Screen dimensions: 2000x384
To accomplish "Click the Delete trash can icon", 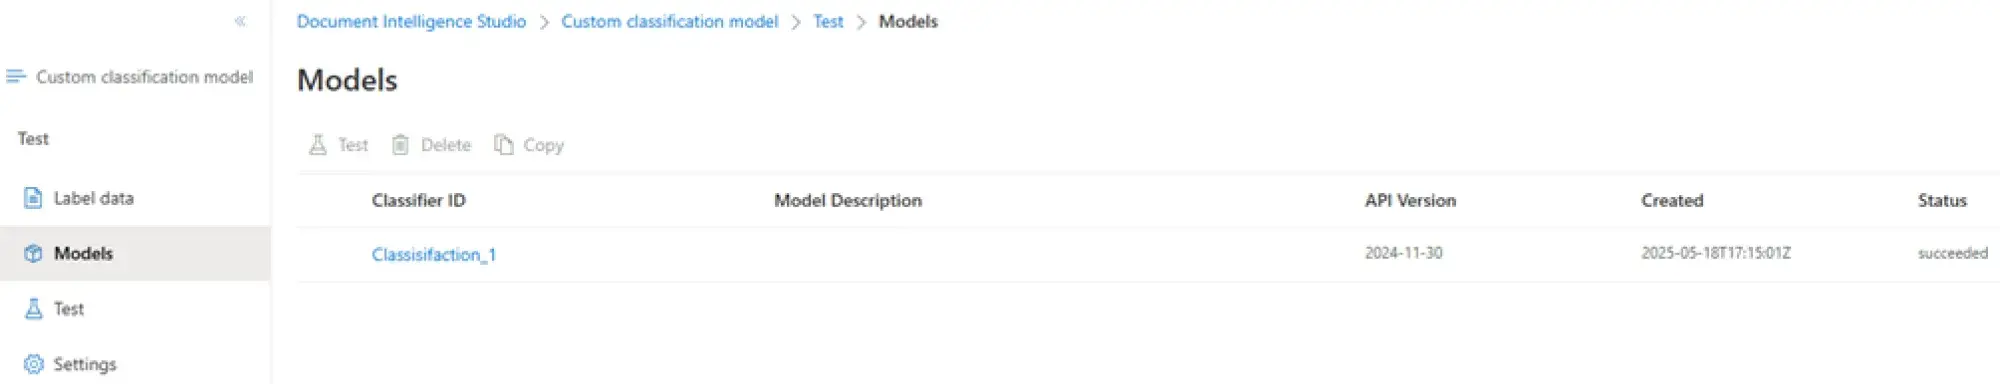I will pos(400,145).
